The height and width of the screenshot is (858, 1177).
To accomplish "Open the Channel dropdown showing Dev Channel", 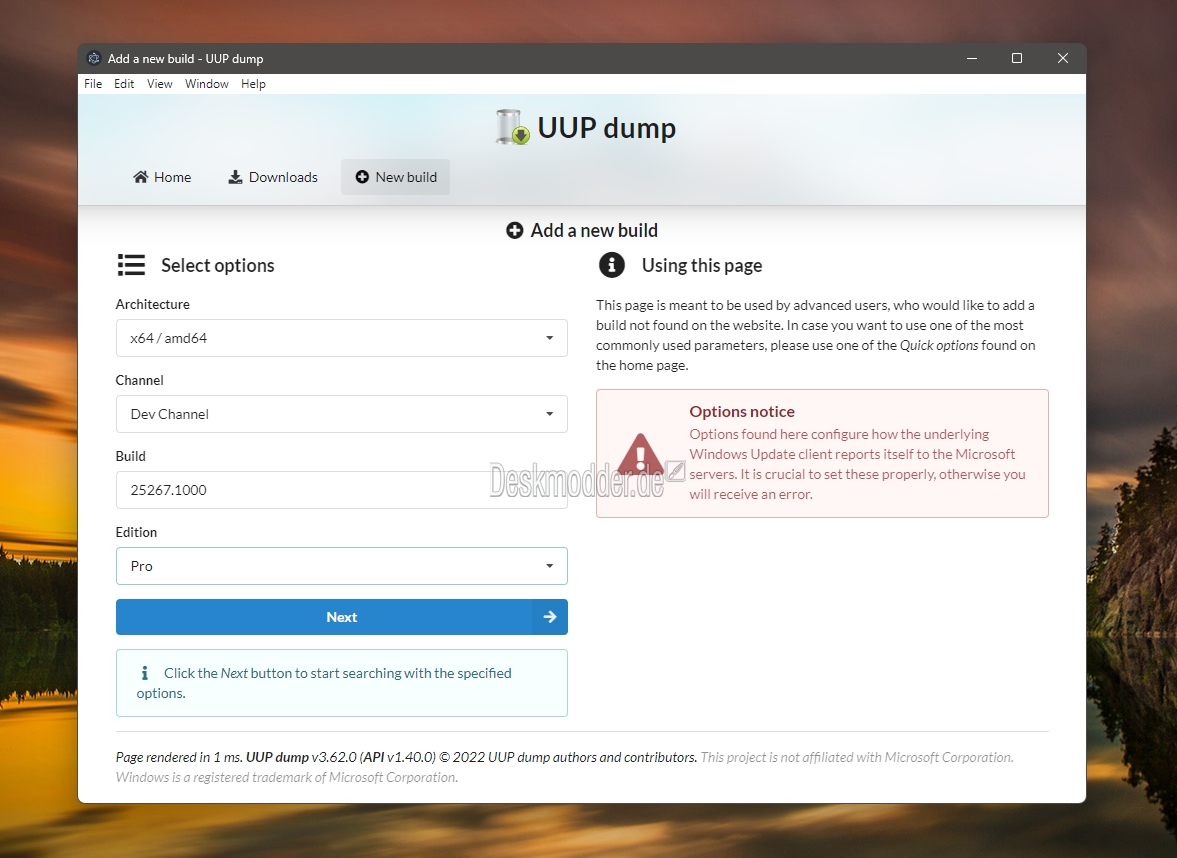I will [x=342, y=414].
